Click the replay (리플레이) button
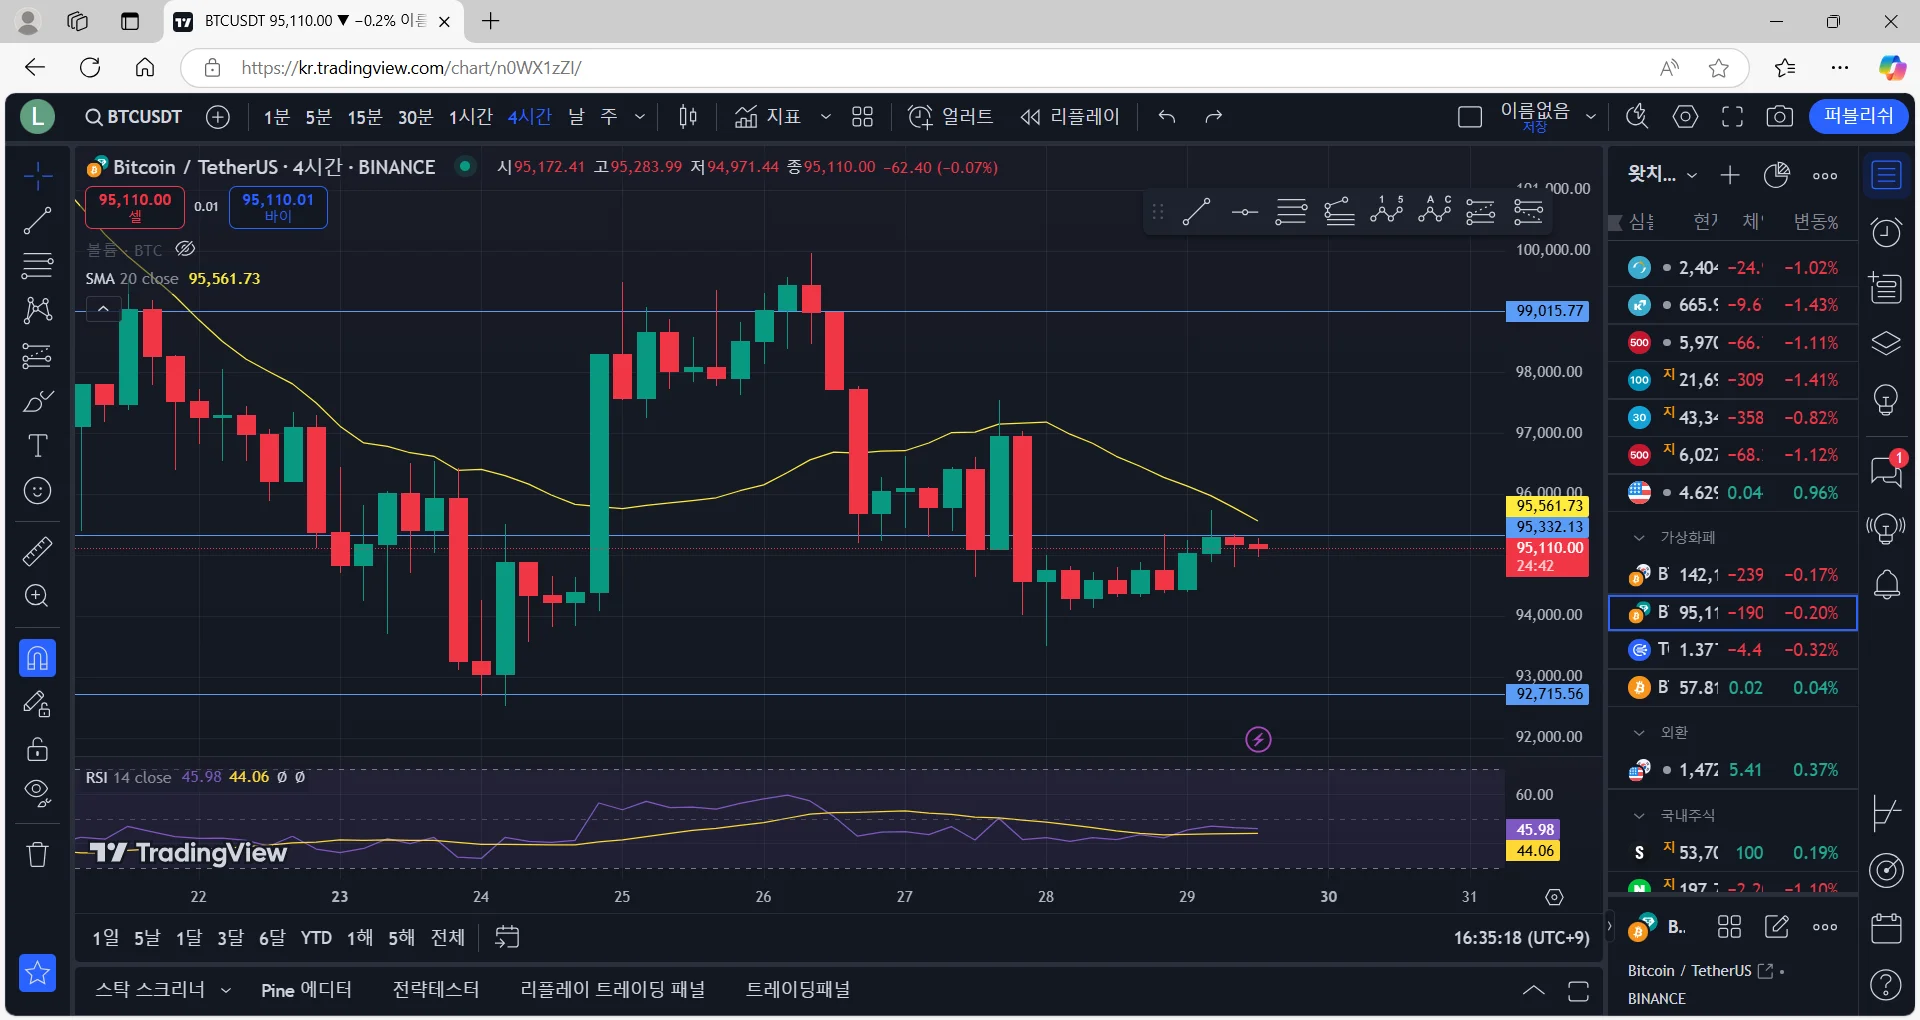 point(1069,117)
